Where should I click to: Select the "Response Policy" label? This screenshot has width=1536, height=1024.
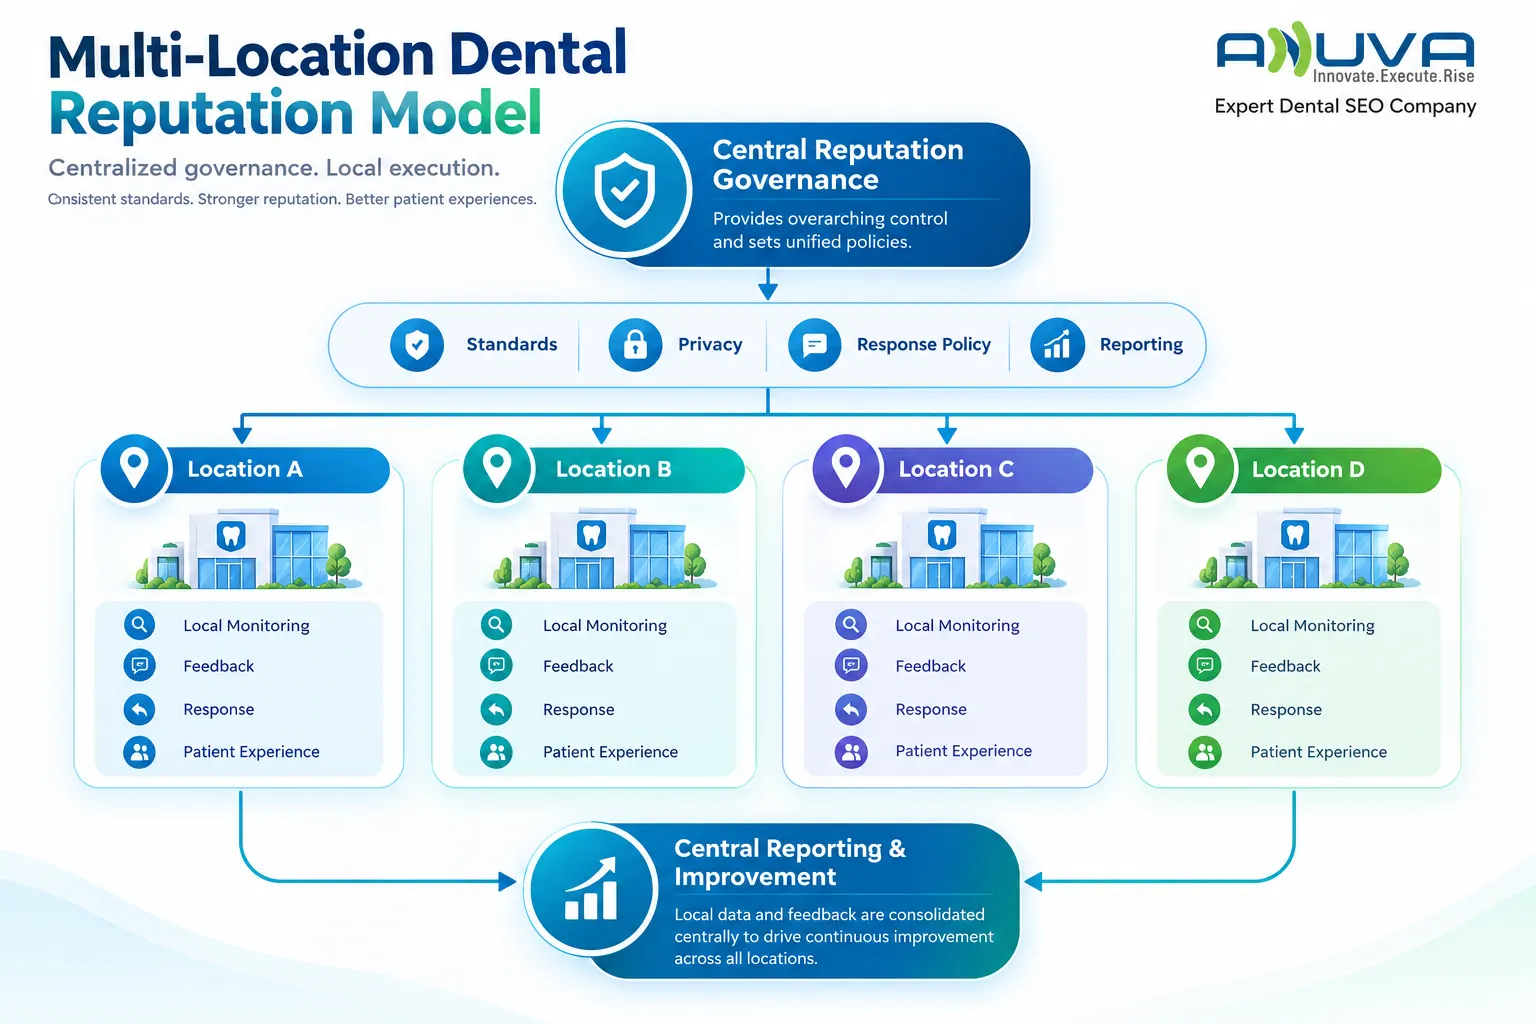coord(924,345)
